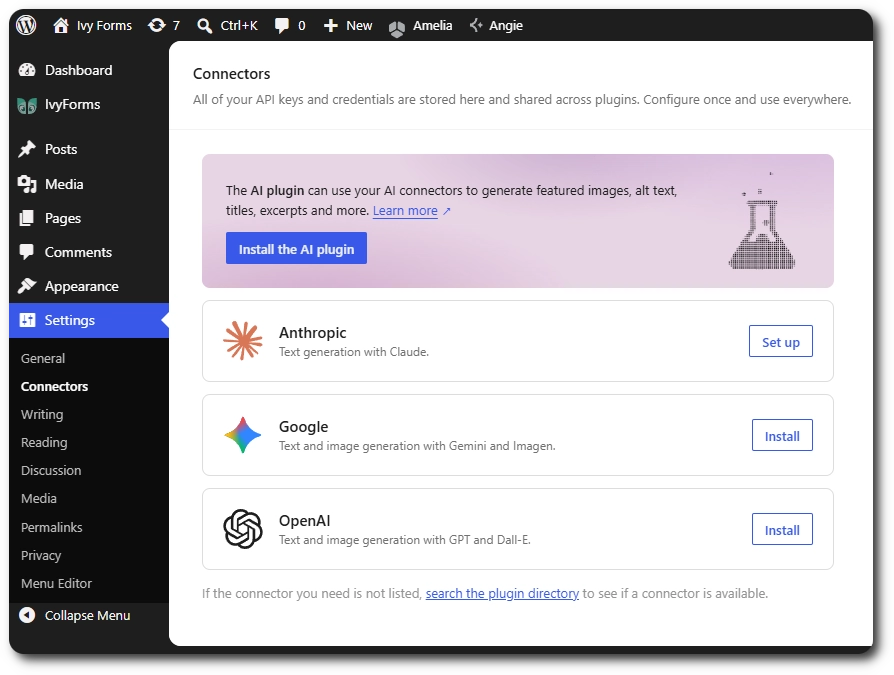The width and height of the screenshot is (894, 675).
Task: Click the IvyForms leaf icon
Action: coord(27,105)
